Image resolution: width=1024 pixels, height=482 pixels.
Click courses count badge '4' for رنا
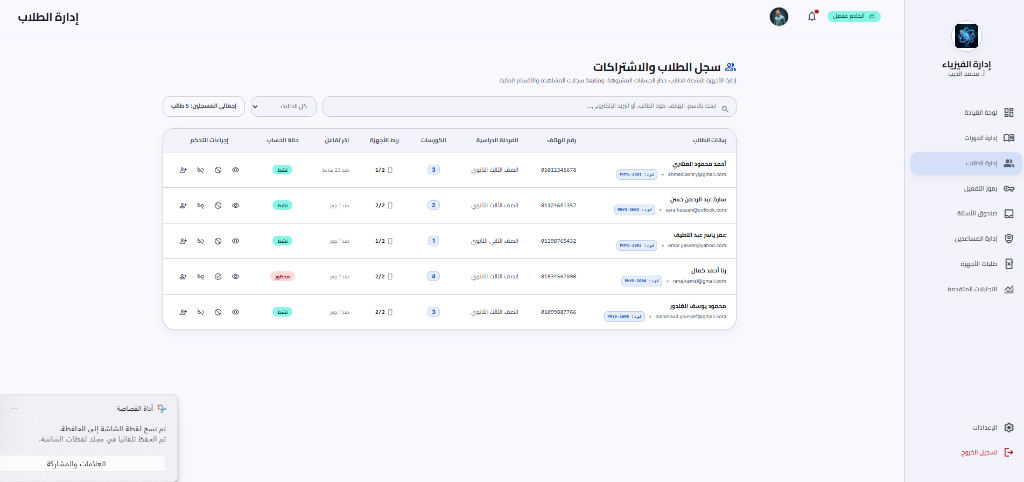point(434,276)
